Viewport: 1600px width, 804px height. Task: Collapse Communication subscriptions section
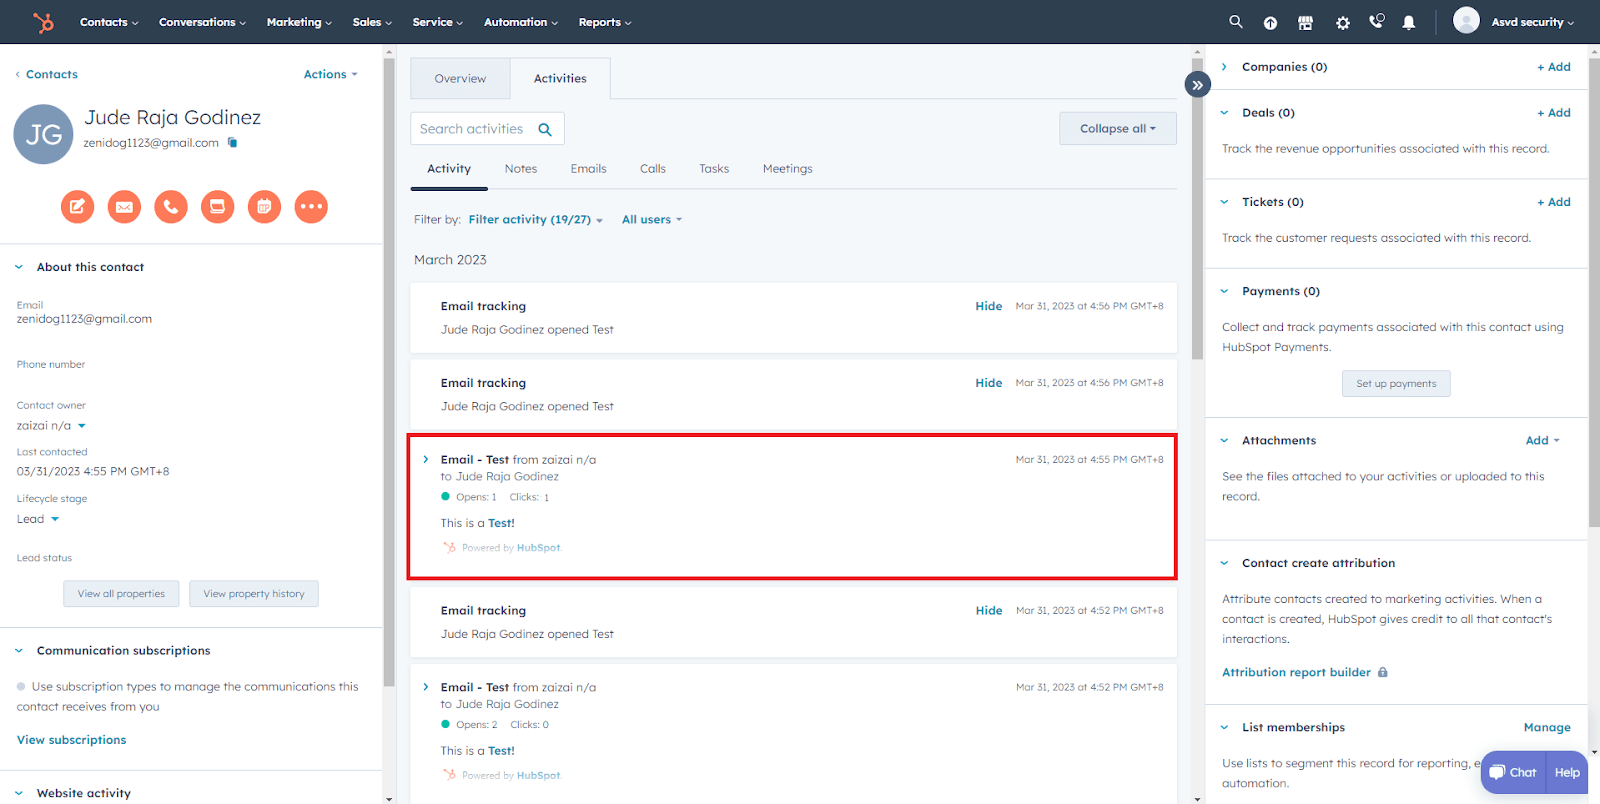click(19, 651)
